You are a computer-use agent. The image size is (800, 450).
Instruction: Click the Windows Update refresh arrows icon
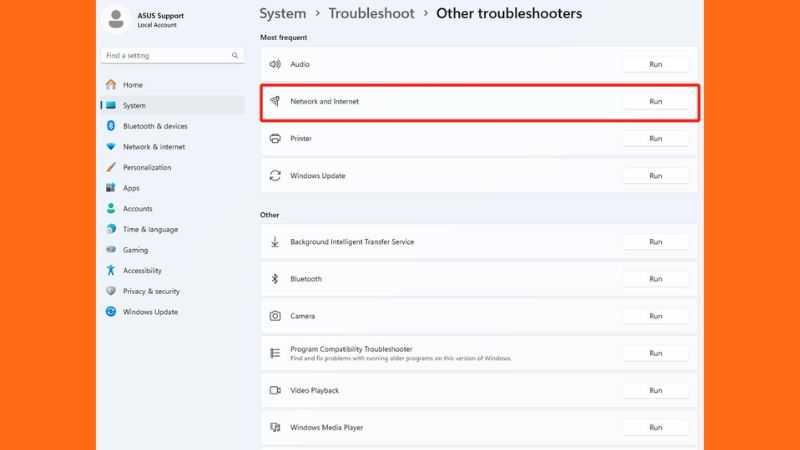click(x=275, y=176)
